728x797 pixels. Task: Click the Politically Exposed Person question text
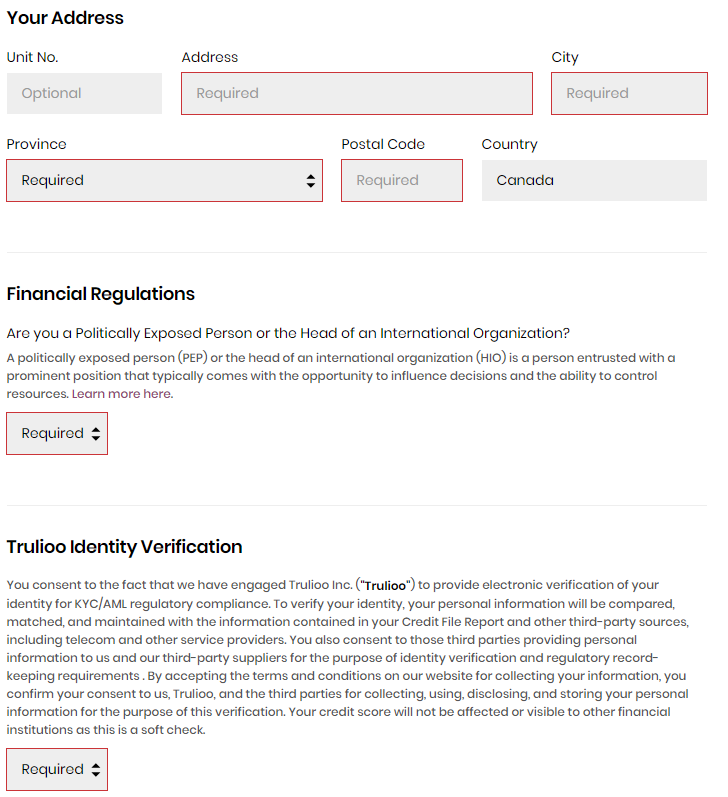coord(288,333)
